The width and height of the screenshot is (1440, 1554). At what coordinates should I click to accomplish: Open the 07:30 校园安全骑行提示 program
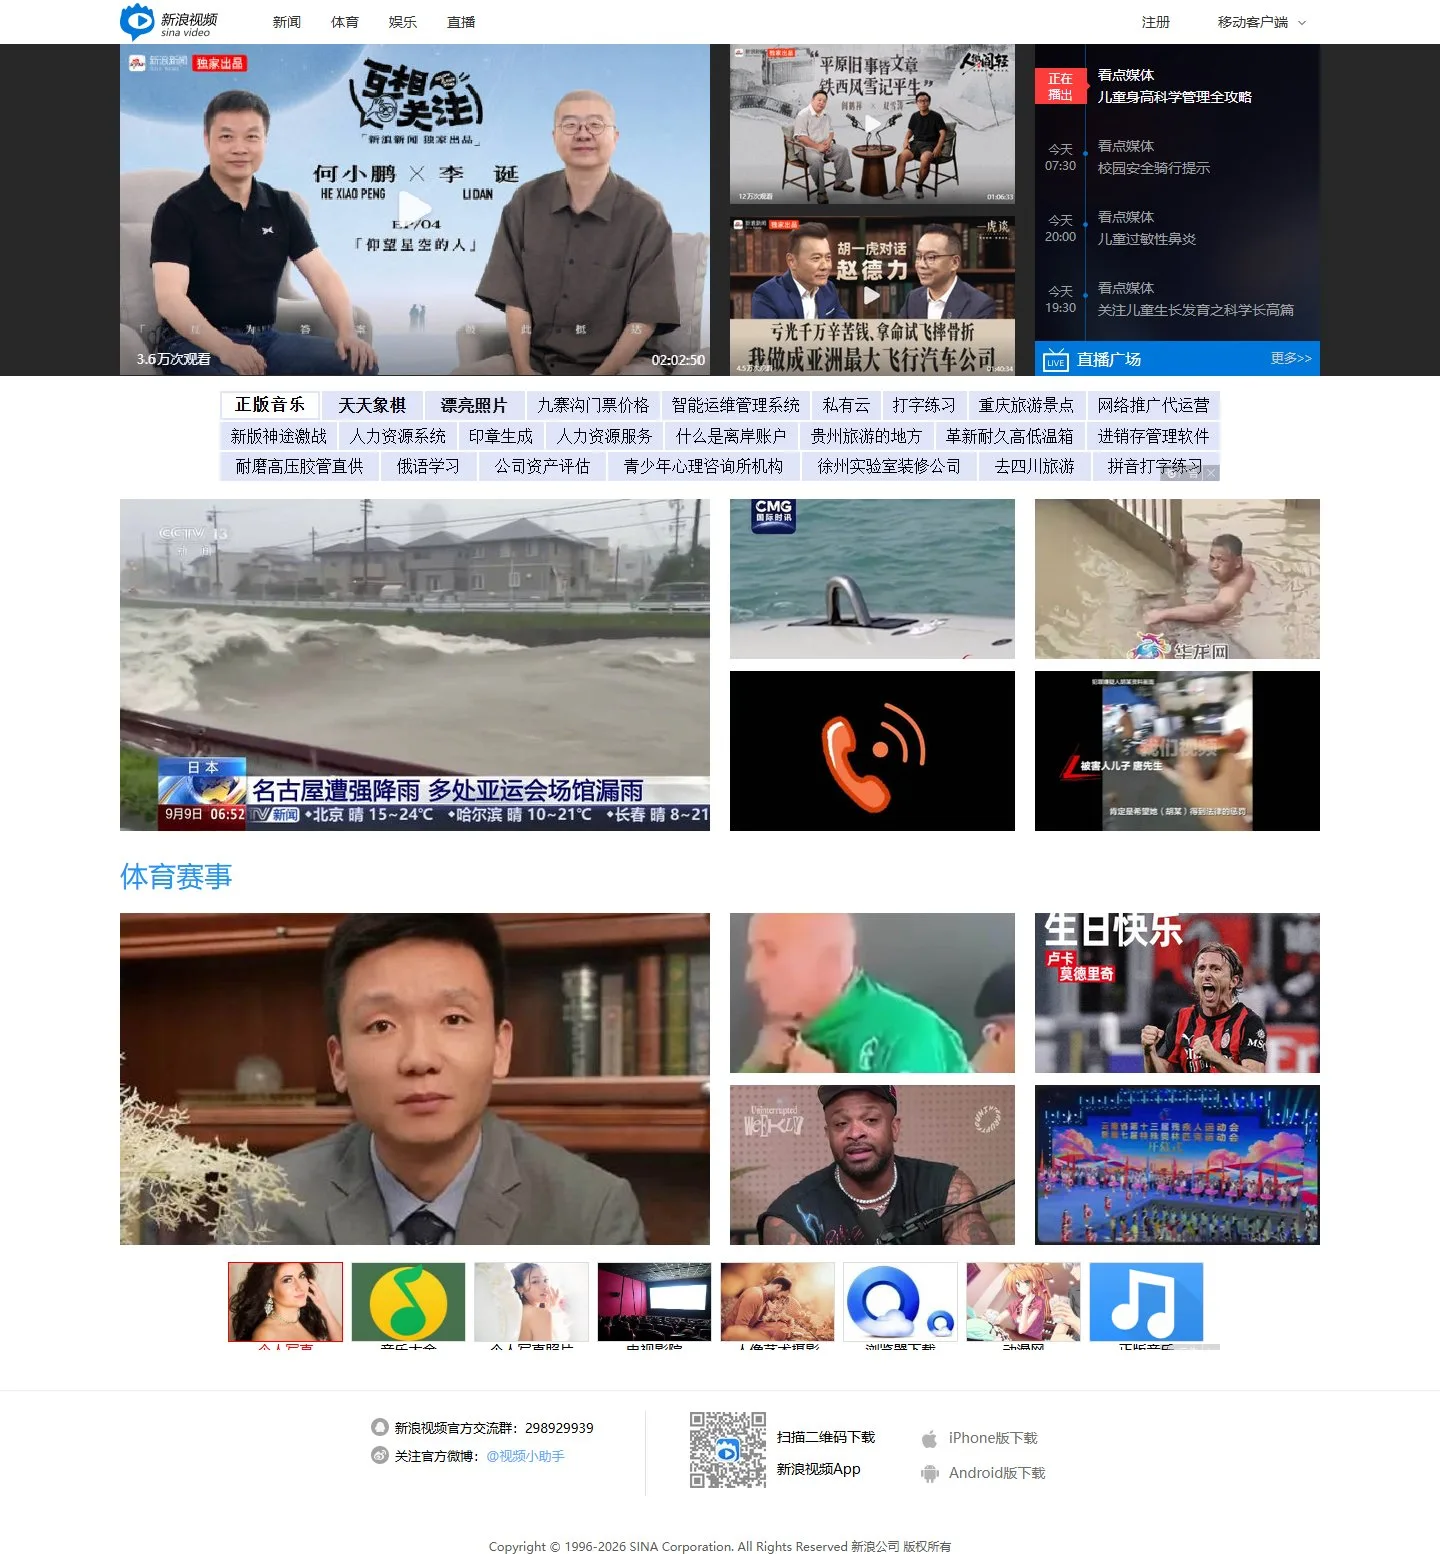(1153, 168)
